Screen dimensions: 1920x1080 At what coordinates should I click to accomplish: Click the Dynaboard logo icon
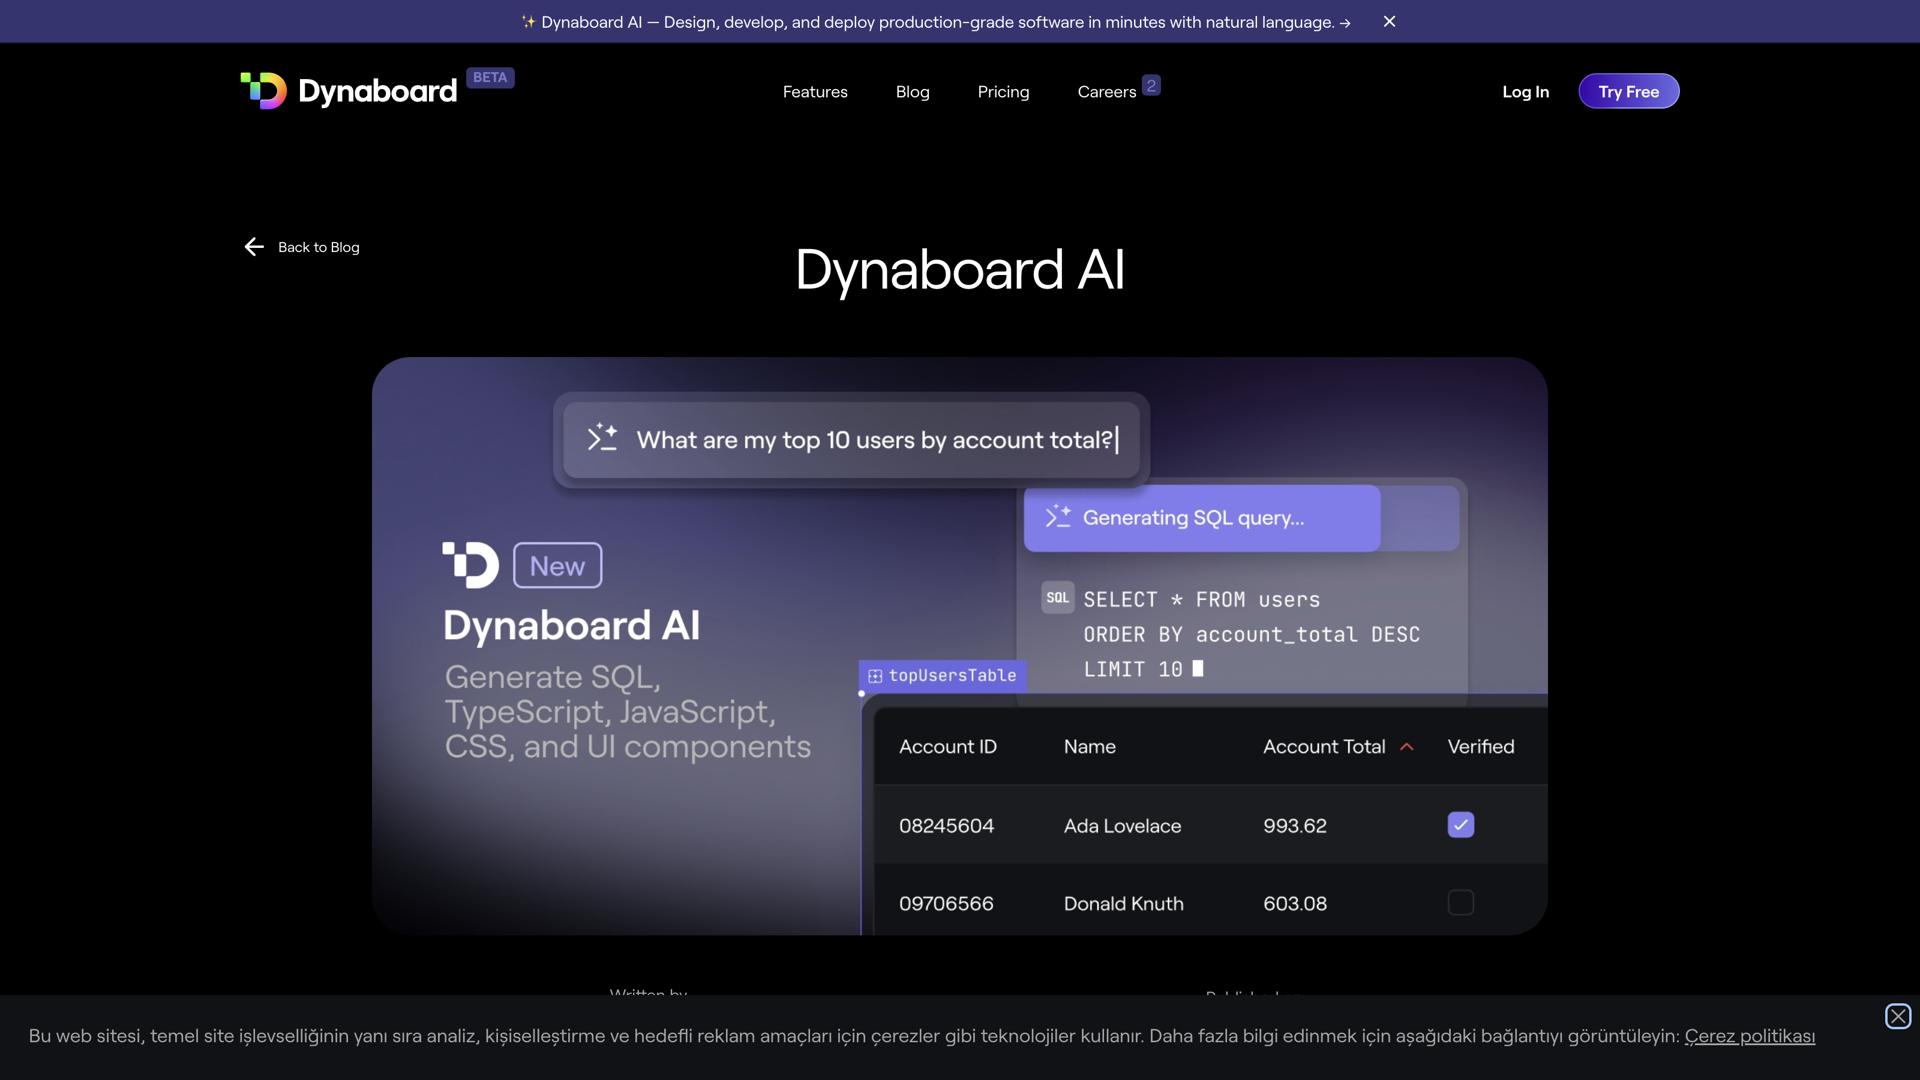coord(263,91)
